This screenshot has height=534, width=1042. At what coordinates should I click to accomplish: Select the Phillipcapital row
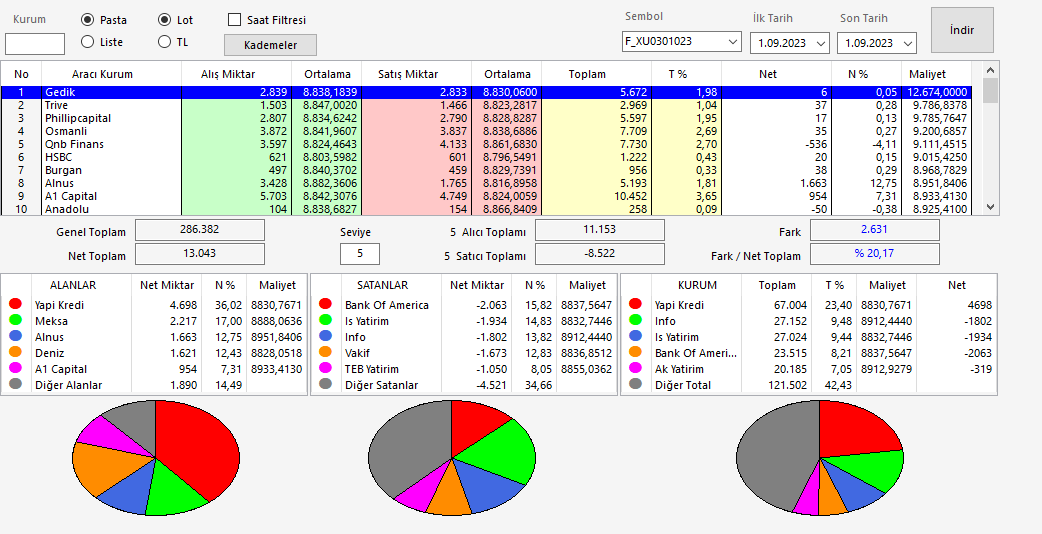pyautogui.click(x=485, y=118)
